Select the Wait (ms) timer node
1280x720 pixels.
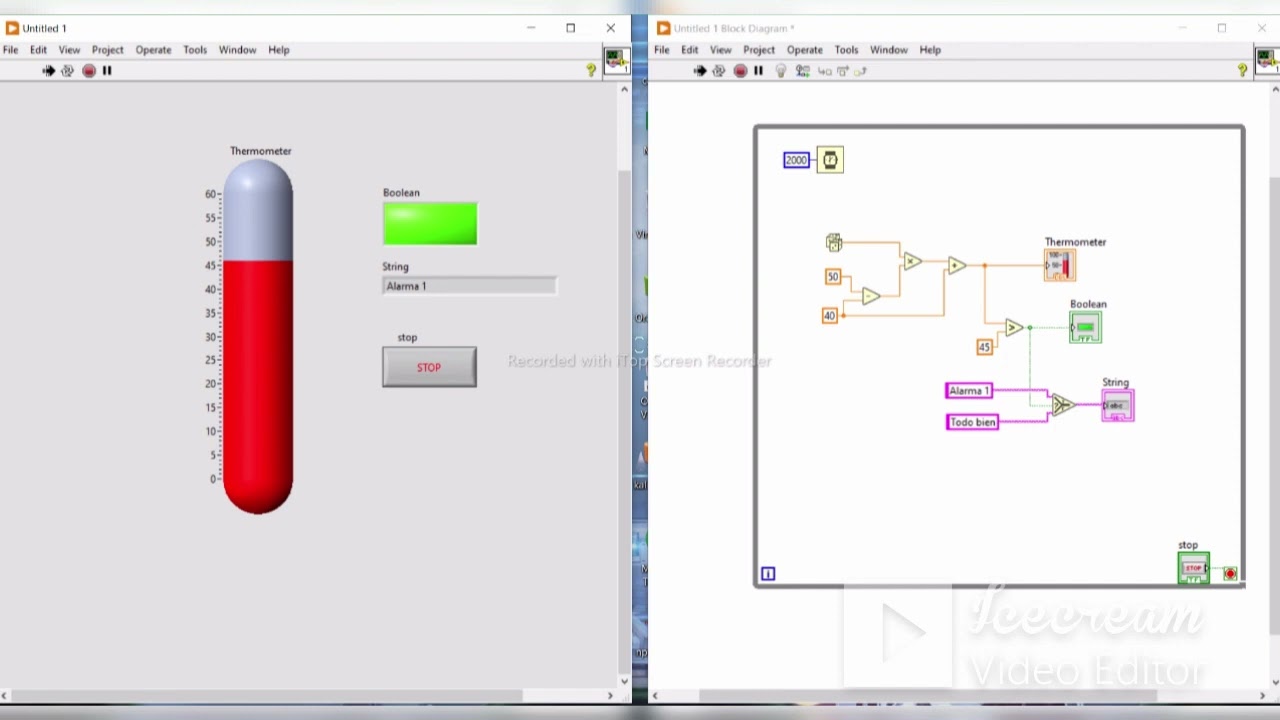coord(830,160)
